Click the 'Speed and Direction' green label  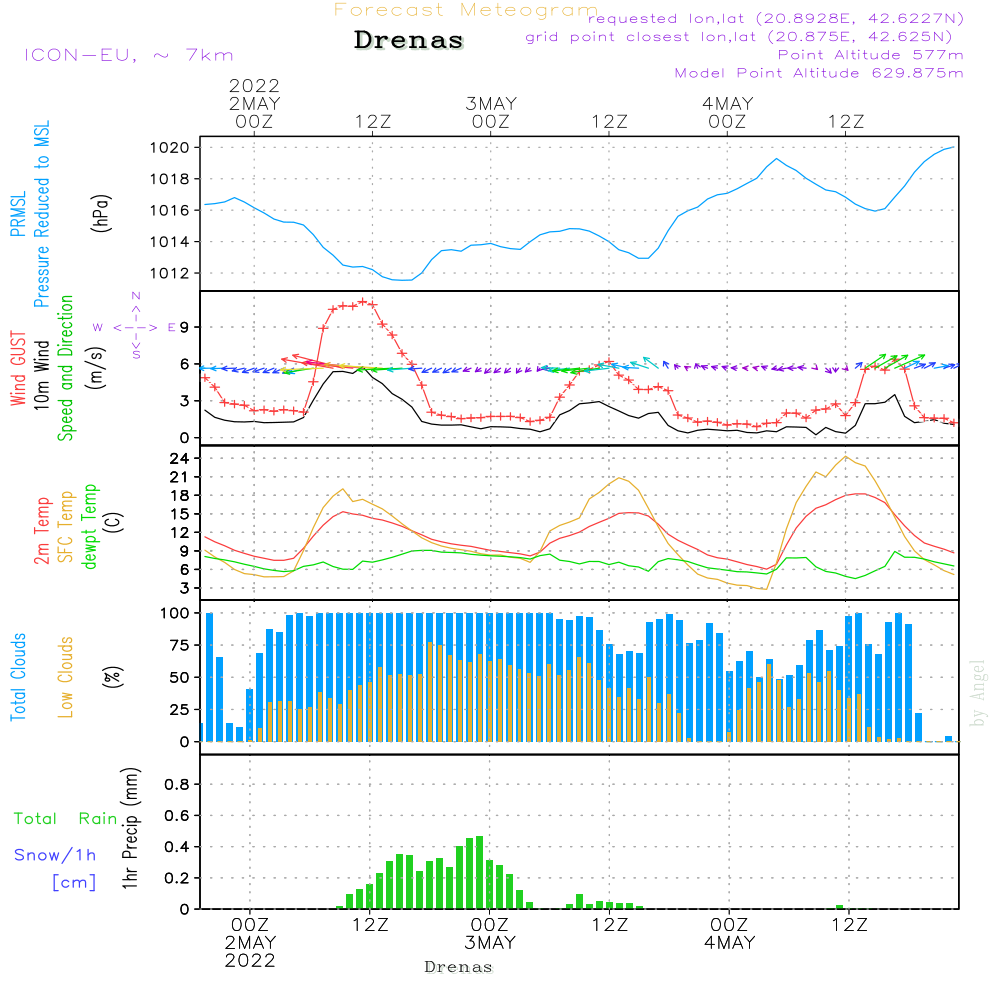[x=66, y=368]
